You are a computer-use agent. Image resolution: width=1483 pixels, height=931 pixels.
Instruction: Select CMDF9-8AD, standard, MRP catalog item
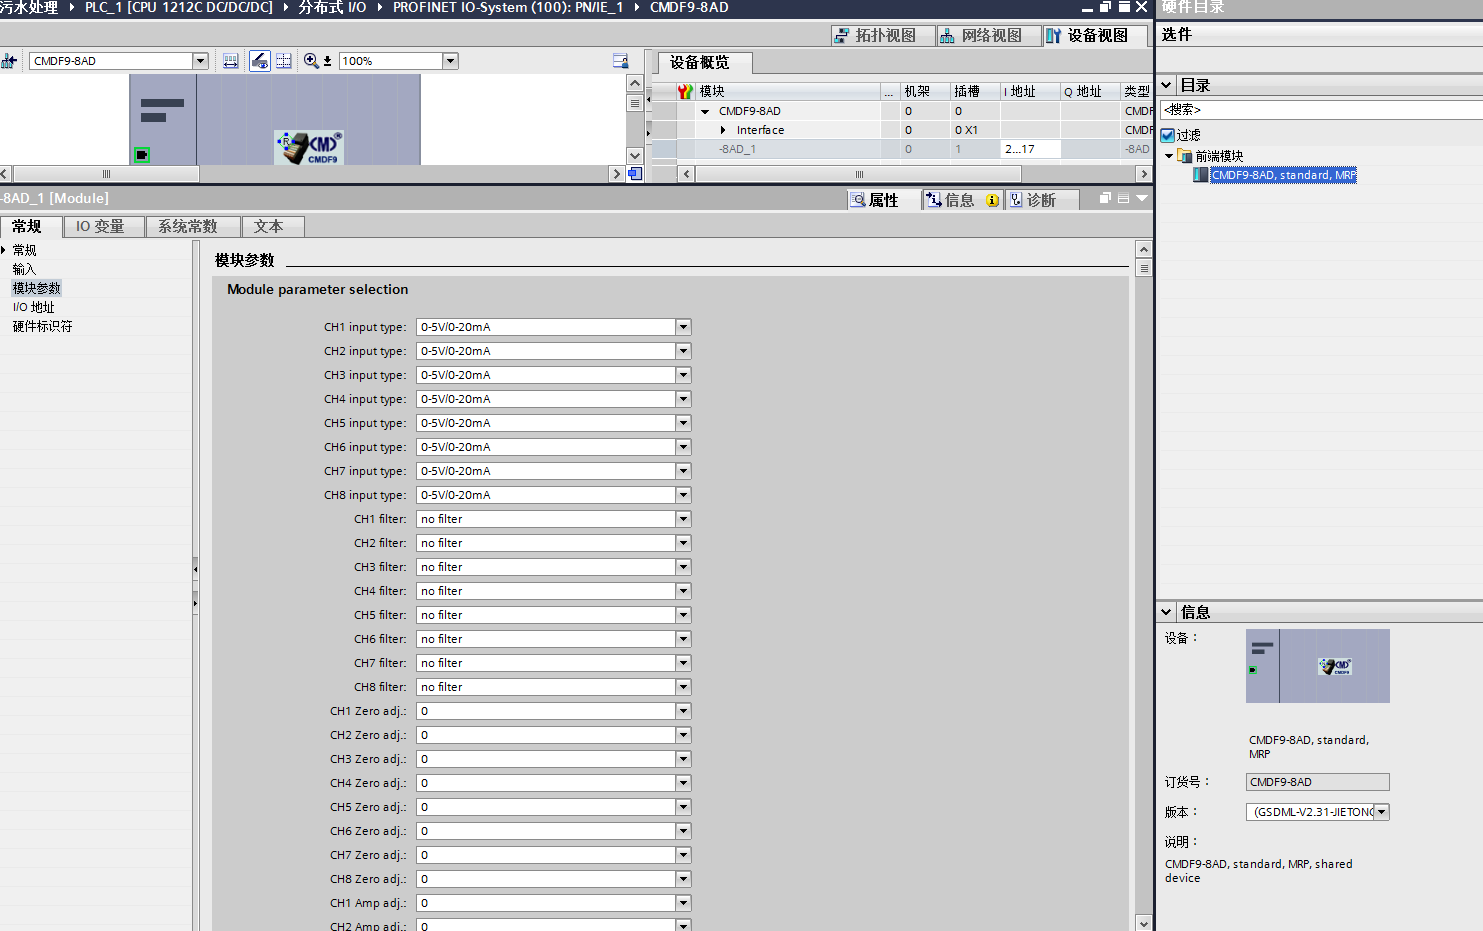click(x=1283, y=175)
